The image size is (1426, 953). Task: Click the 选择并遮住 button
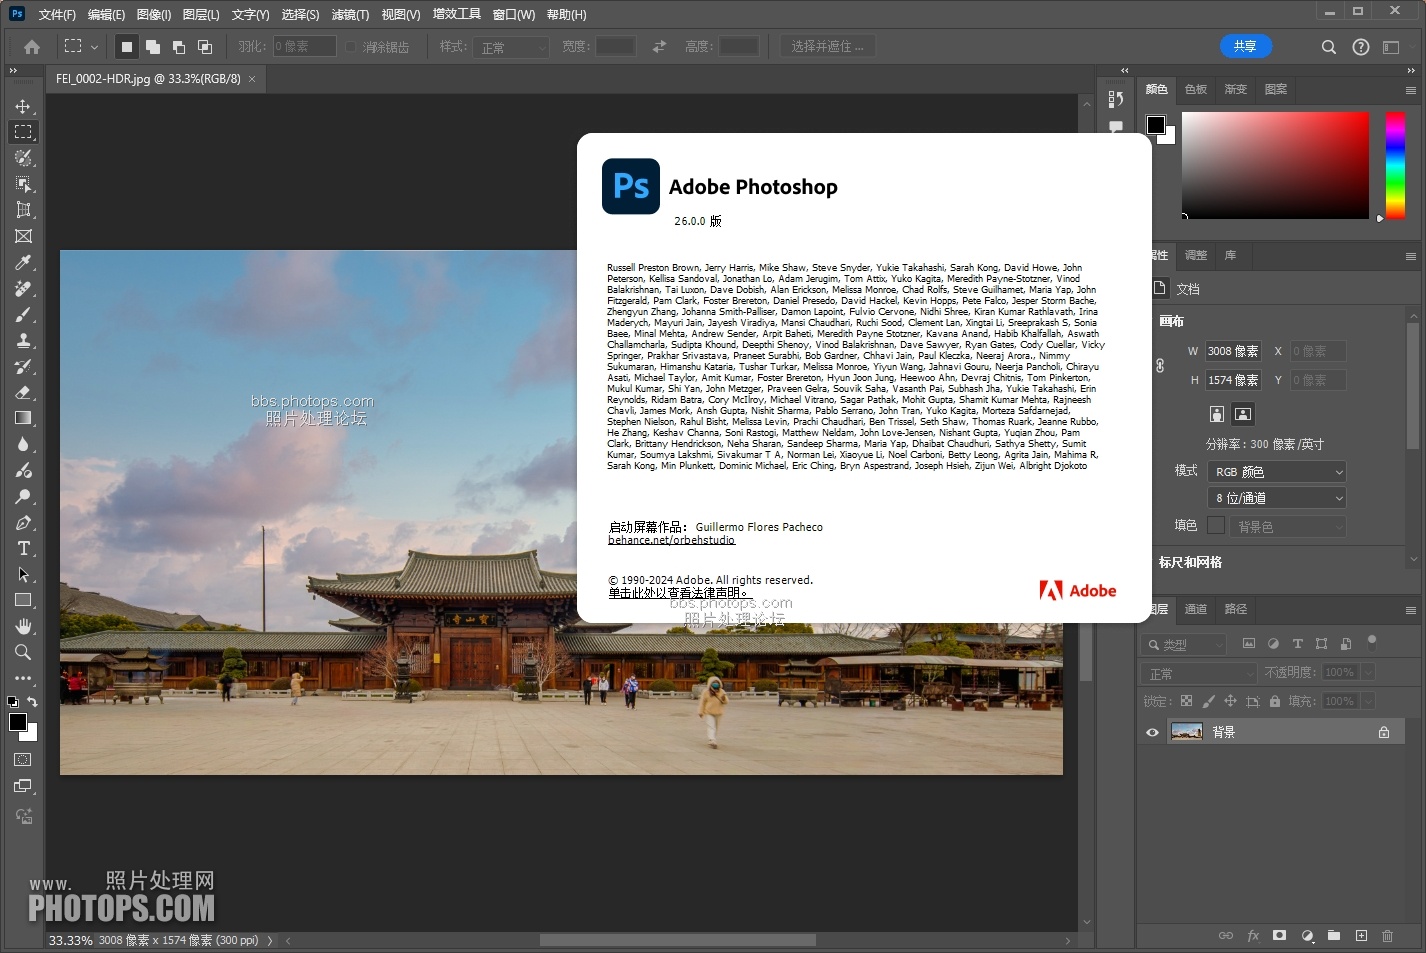coord(827,47)
